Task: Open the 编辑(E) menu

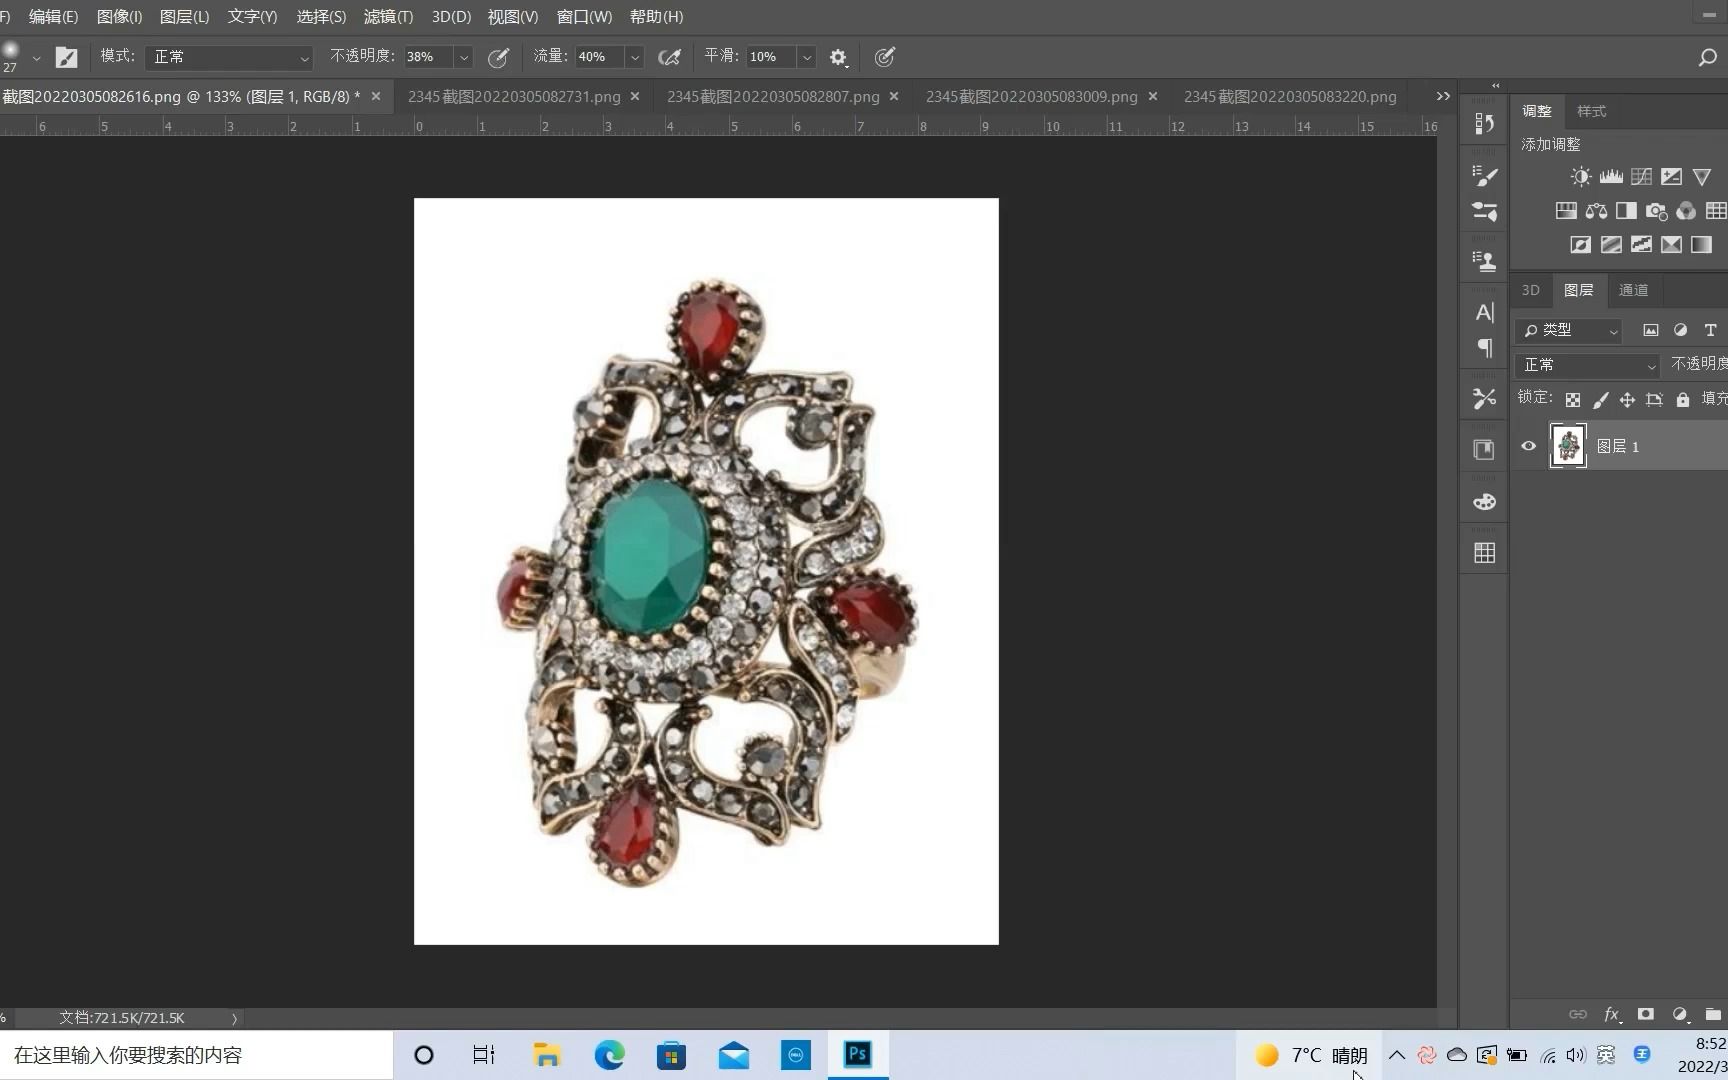Action: tap(53, 17)
